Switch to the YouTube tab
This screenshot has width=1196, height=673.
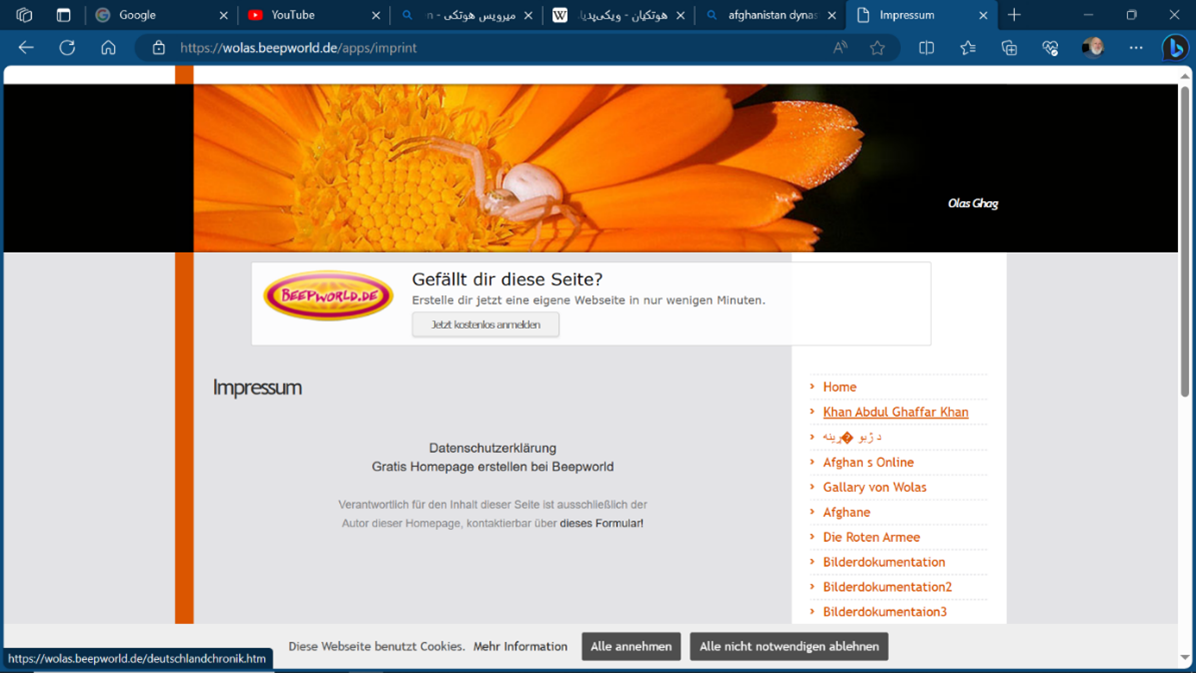click(310, 15)
